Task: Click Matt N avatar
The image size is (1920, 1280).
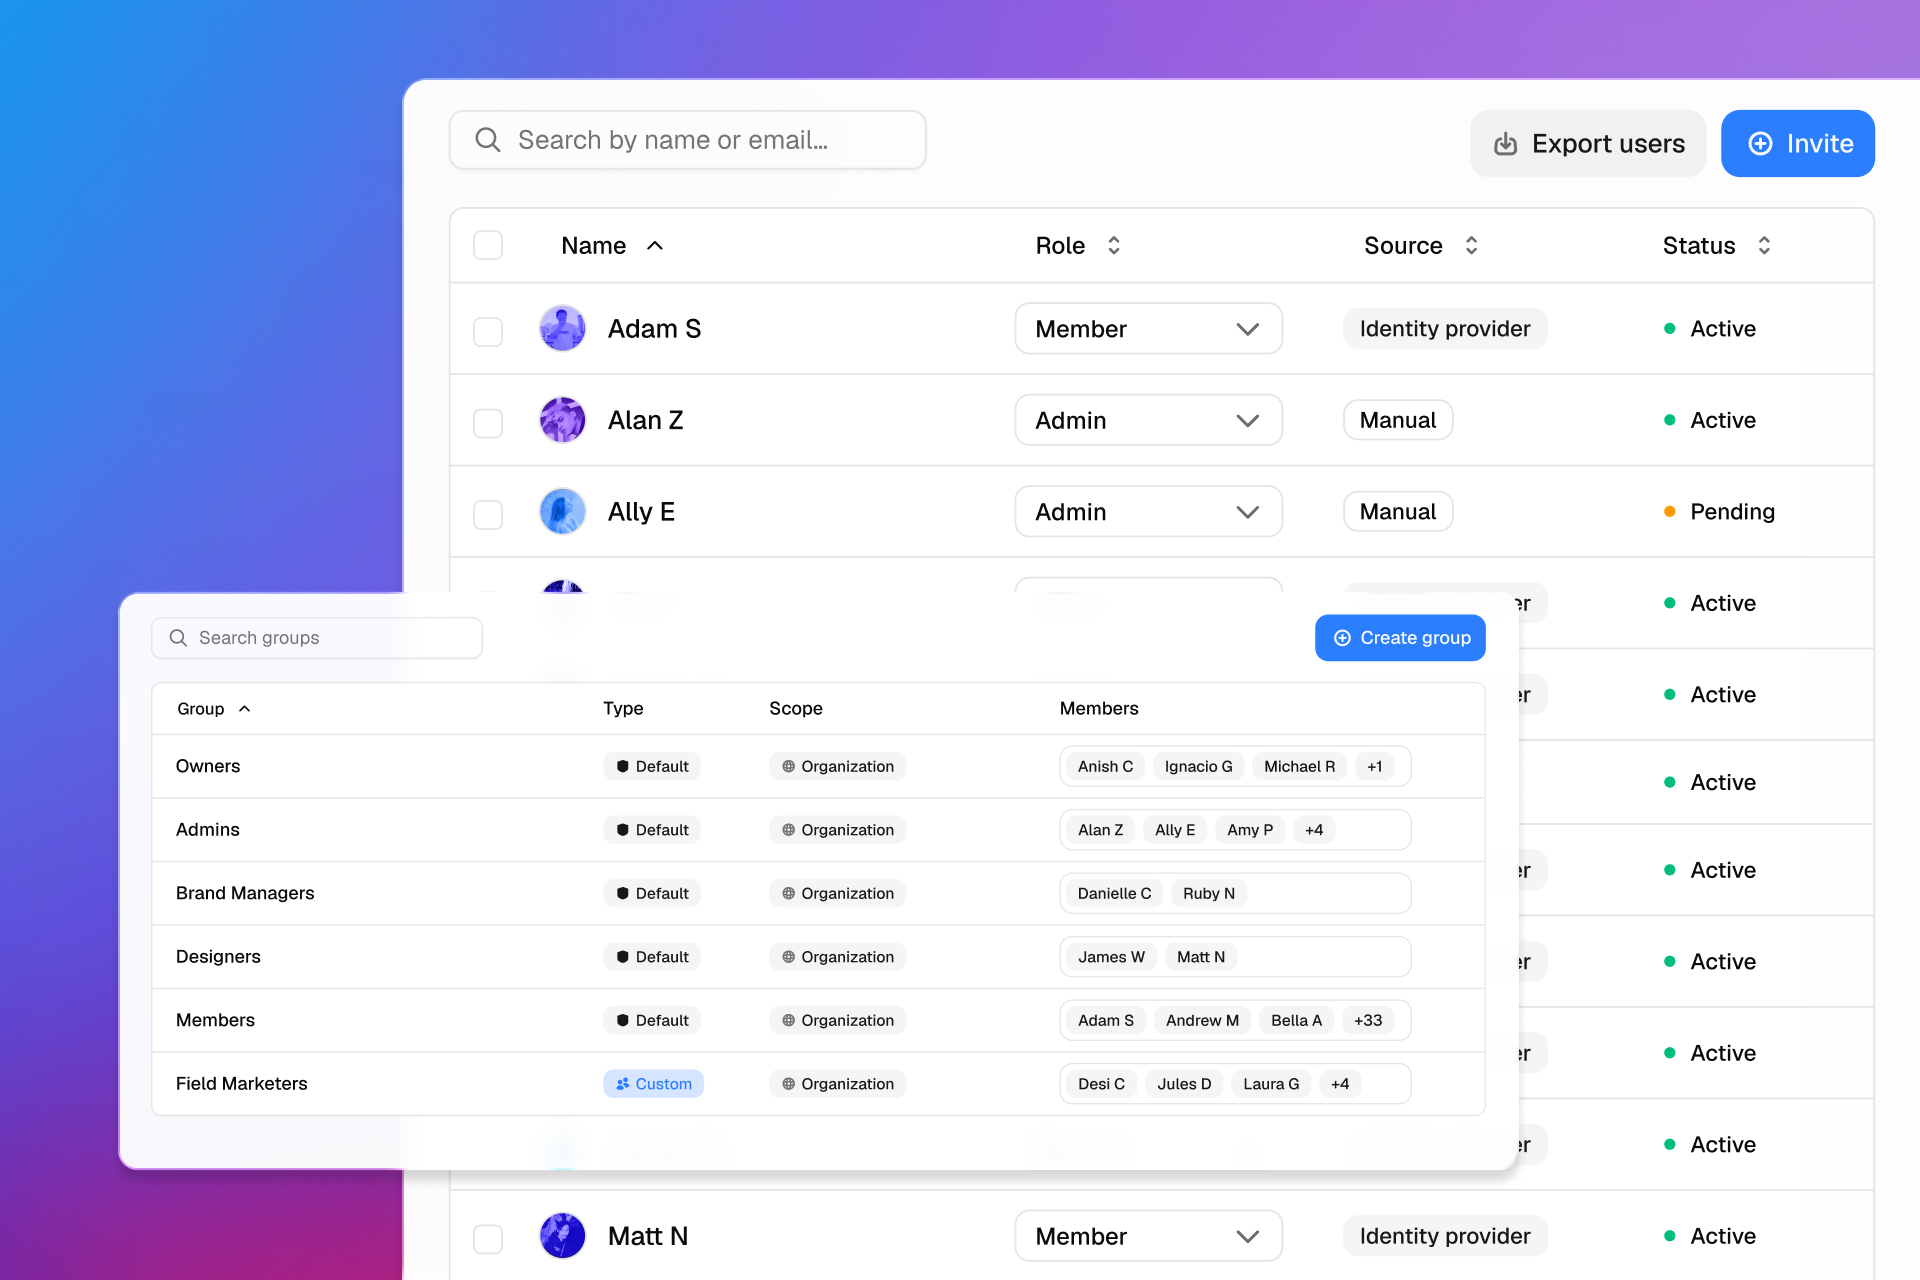Action: coord(563,1236)
